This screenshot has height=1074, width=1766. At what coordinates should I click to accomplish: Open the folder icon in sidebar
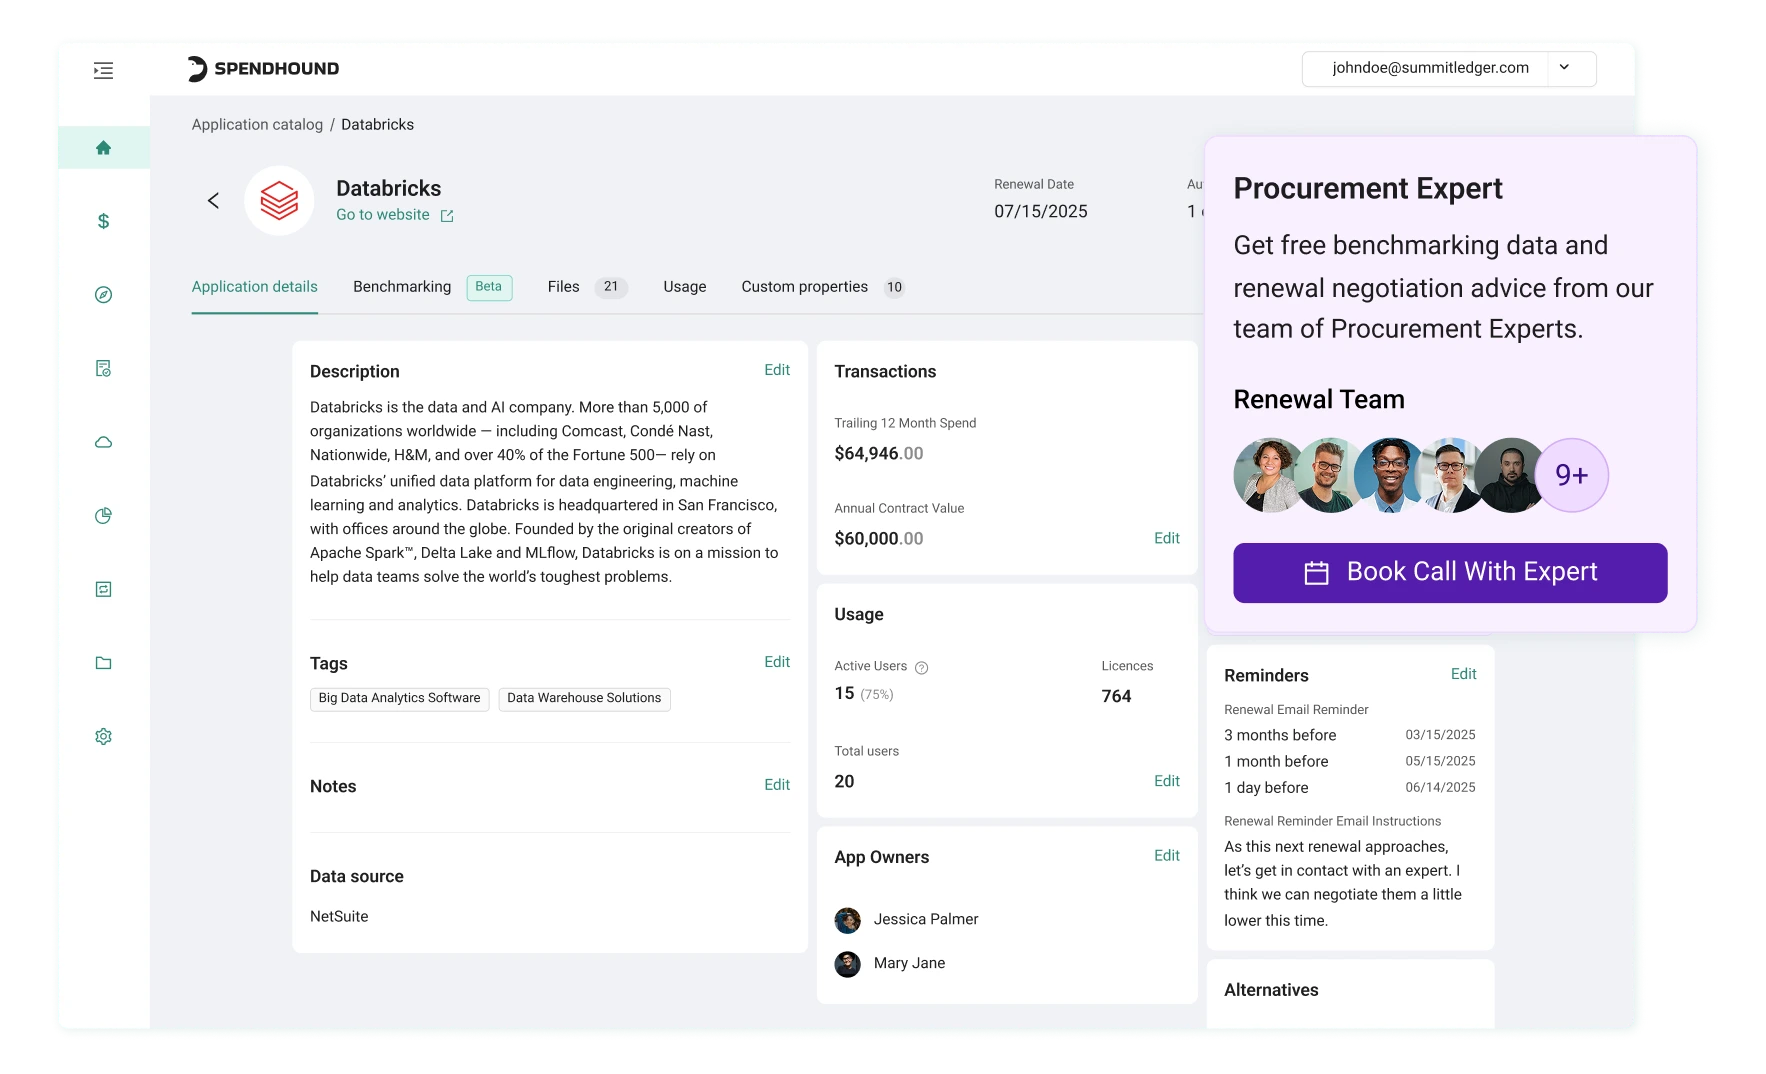(103, 663)
